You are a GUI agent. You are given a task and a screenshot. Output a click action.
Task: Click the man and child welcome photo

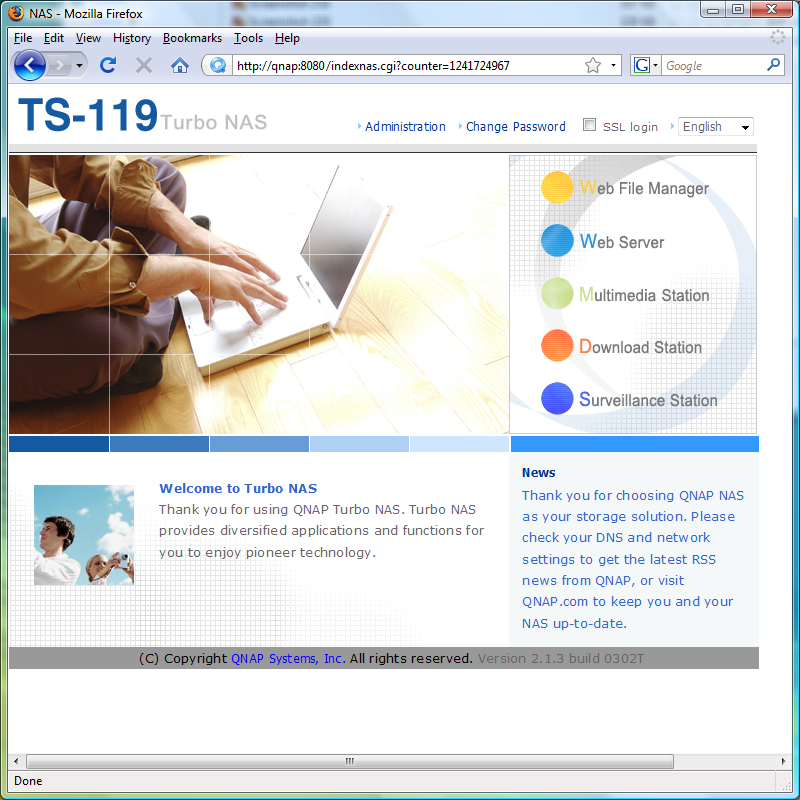84,535
